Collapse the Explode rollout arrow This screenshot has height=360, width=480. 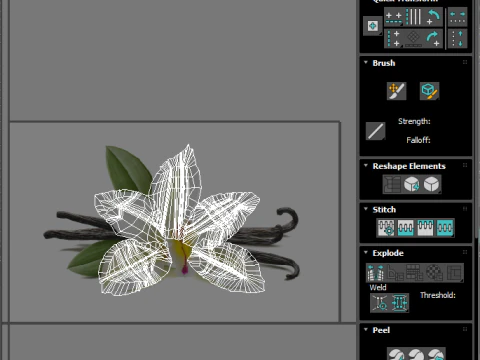(366, 252)
